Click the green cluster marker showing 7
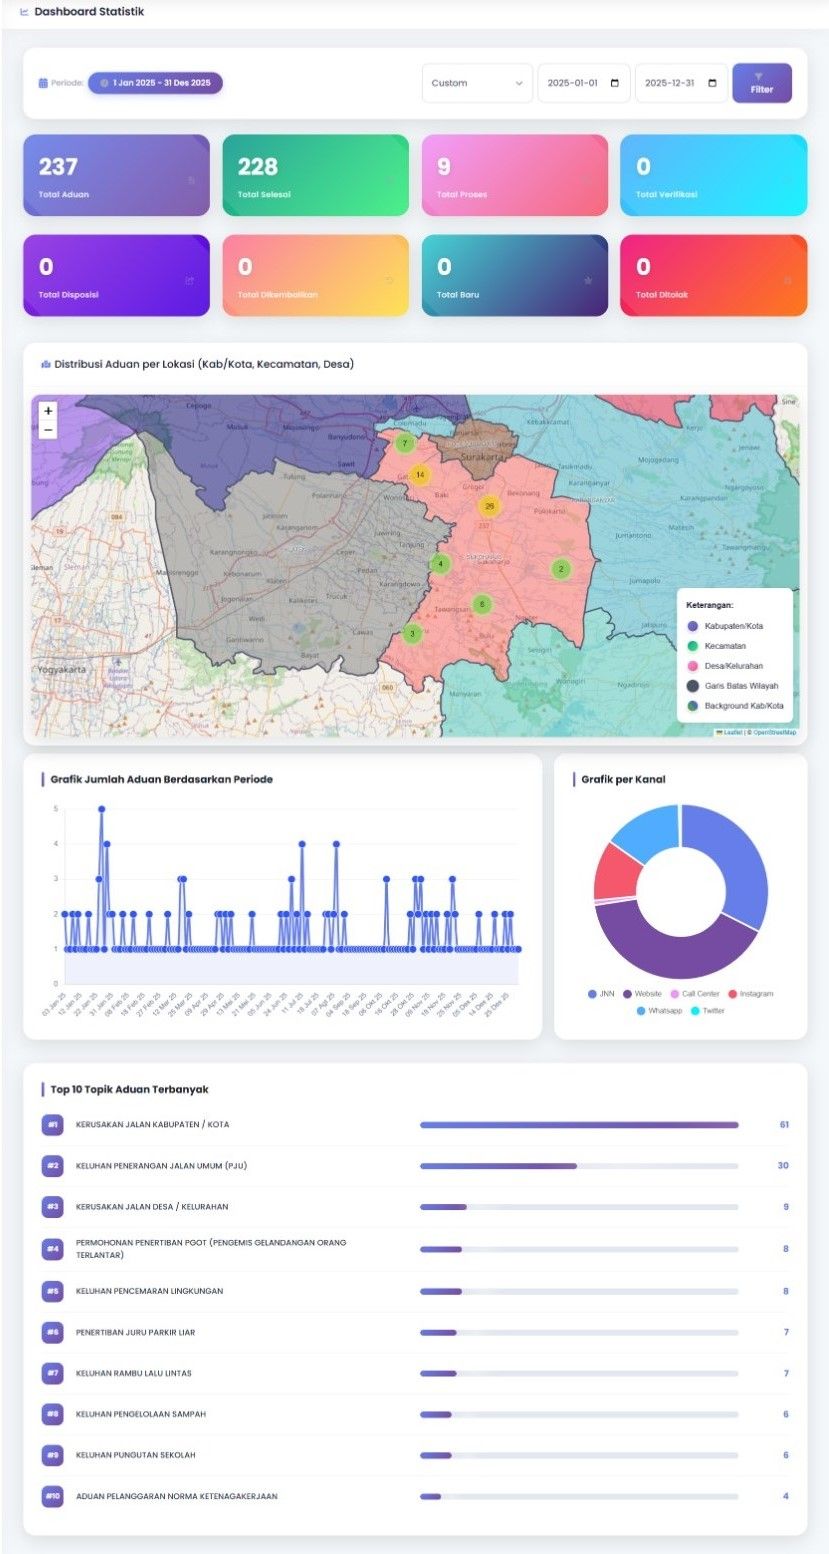829x1554 pixels. (404, 443)
